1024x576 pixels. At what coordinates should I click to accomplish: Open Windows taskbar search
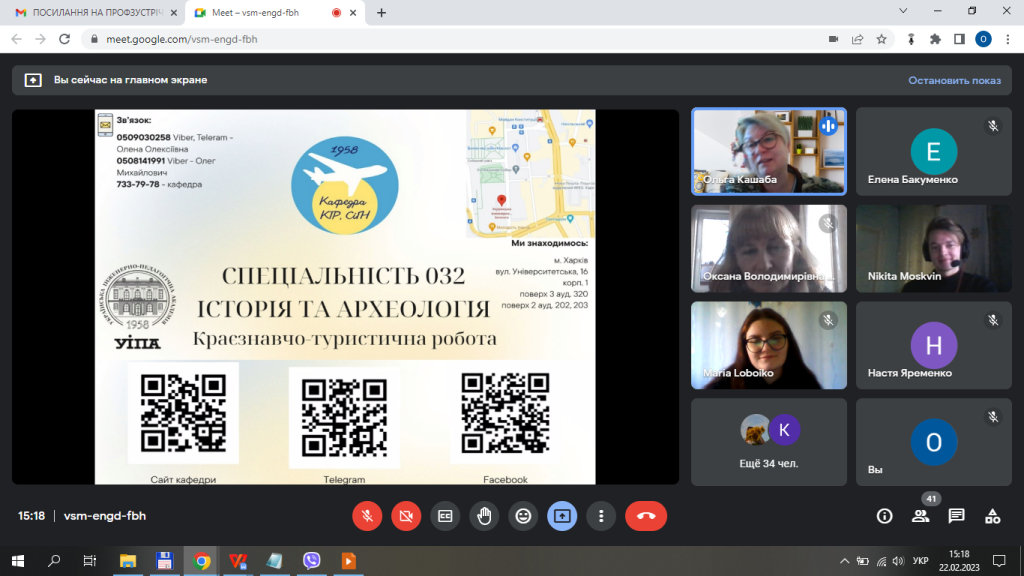[54, 561]
